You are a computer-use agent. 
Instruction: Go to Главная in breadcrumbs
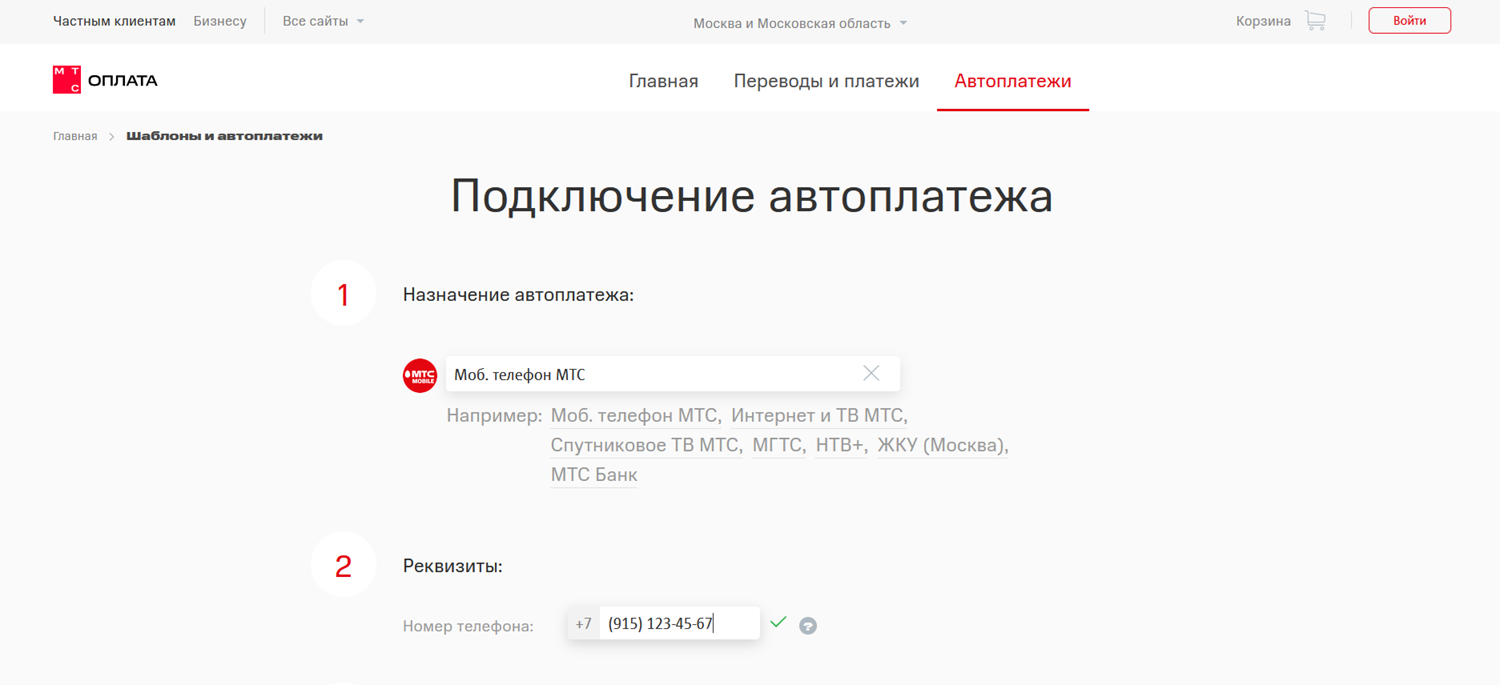pos(75,136)
